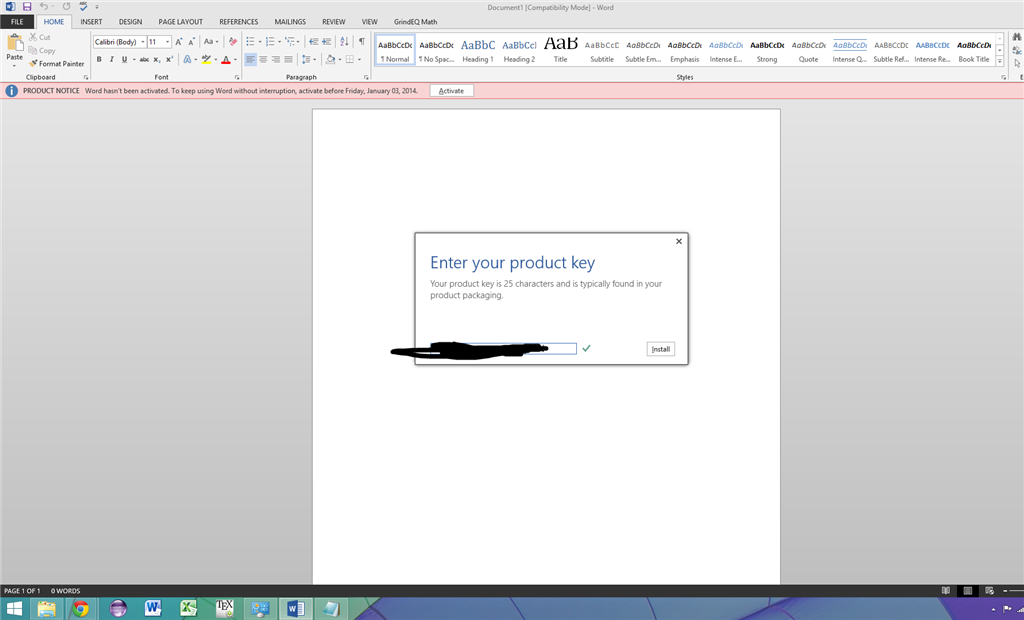
Task: Open Chrome from the taskbar
Action: pos(81,609)
